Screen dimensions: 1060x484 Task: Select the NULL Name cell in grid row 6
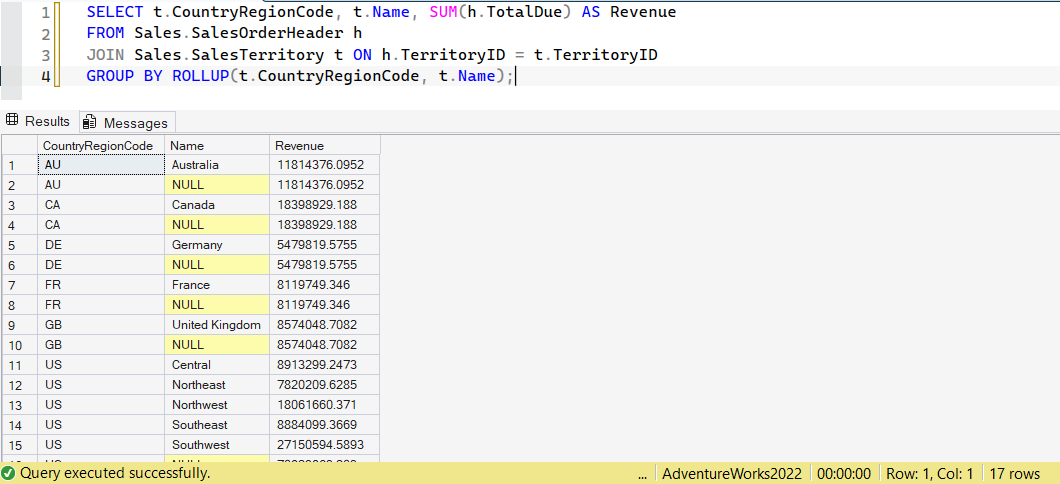(x=217, y=264)
